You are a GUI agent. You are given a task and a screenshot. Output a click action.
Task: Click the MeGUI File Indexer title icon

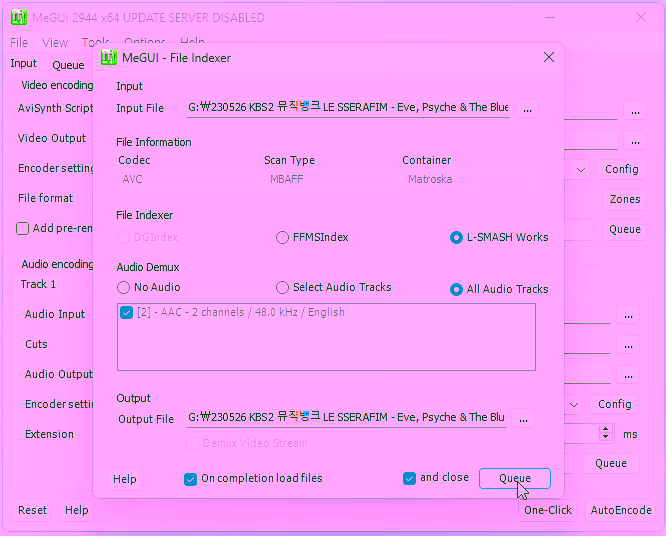pyautogui.click(x=109, y=57)
